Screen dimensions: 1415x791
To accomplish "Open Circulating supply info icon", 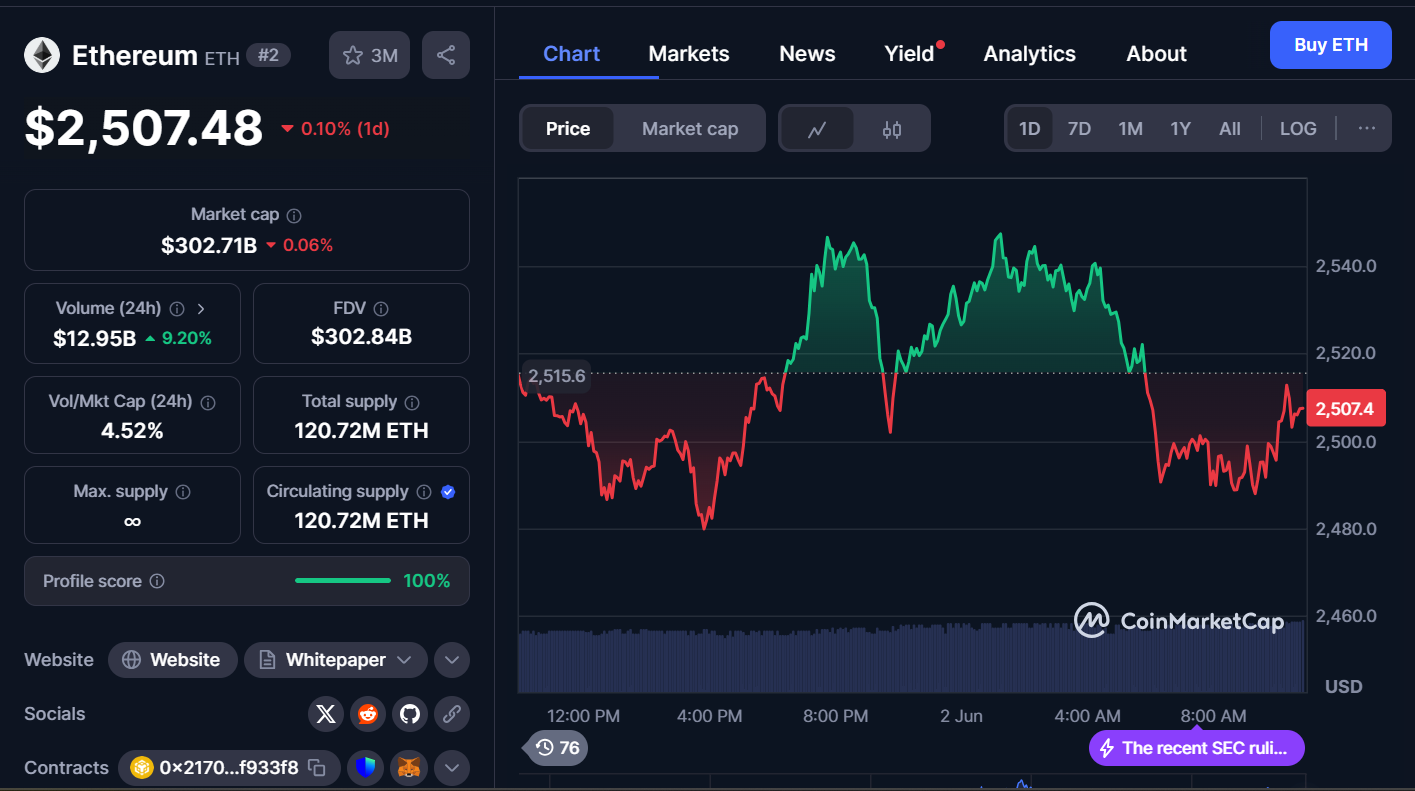I will click(x=424, y=492).
